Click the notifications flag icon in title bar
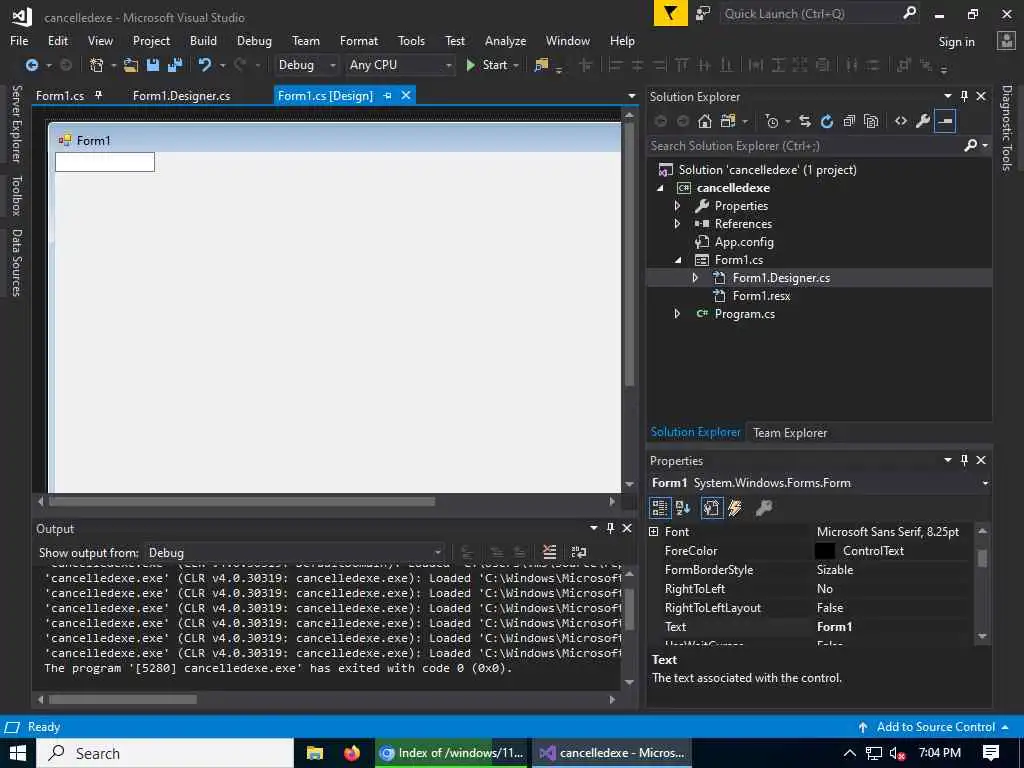The width and height of the screenshot is (1024, 768). [x=671, y=13]
